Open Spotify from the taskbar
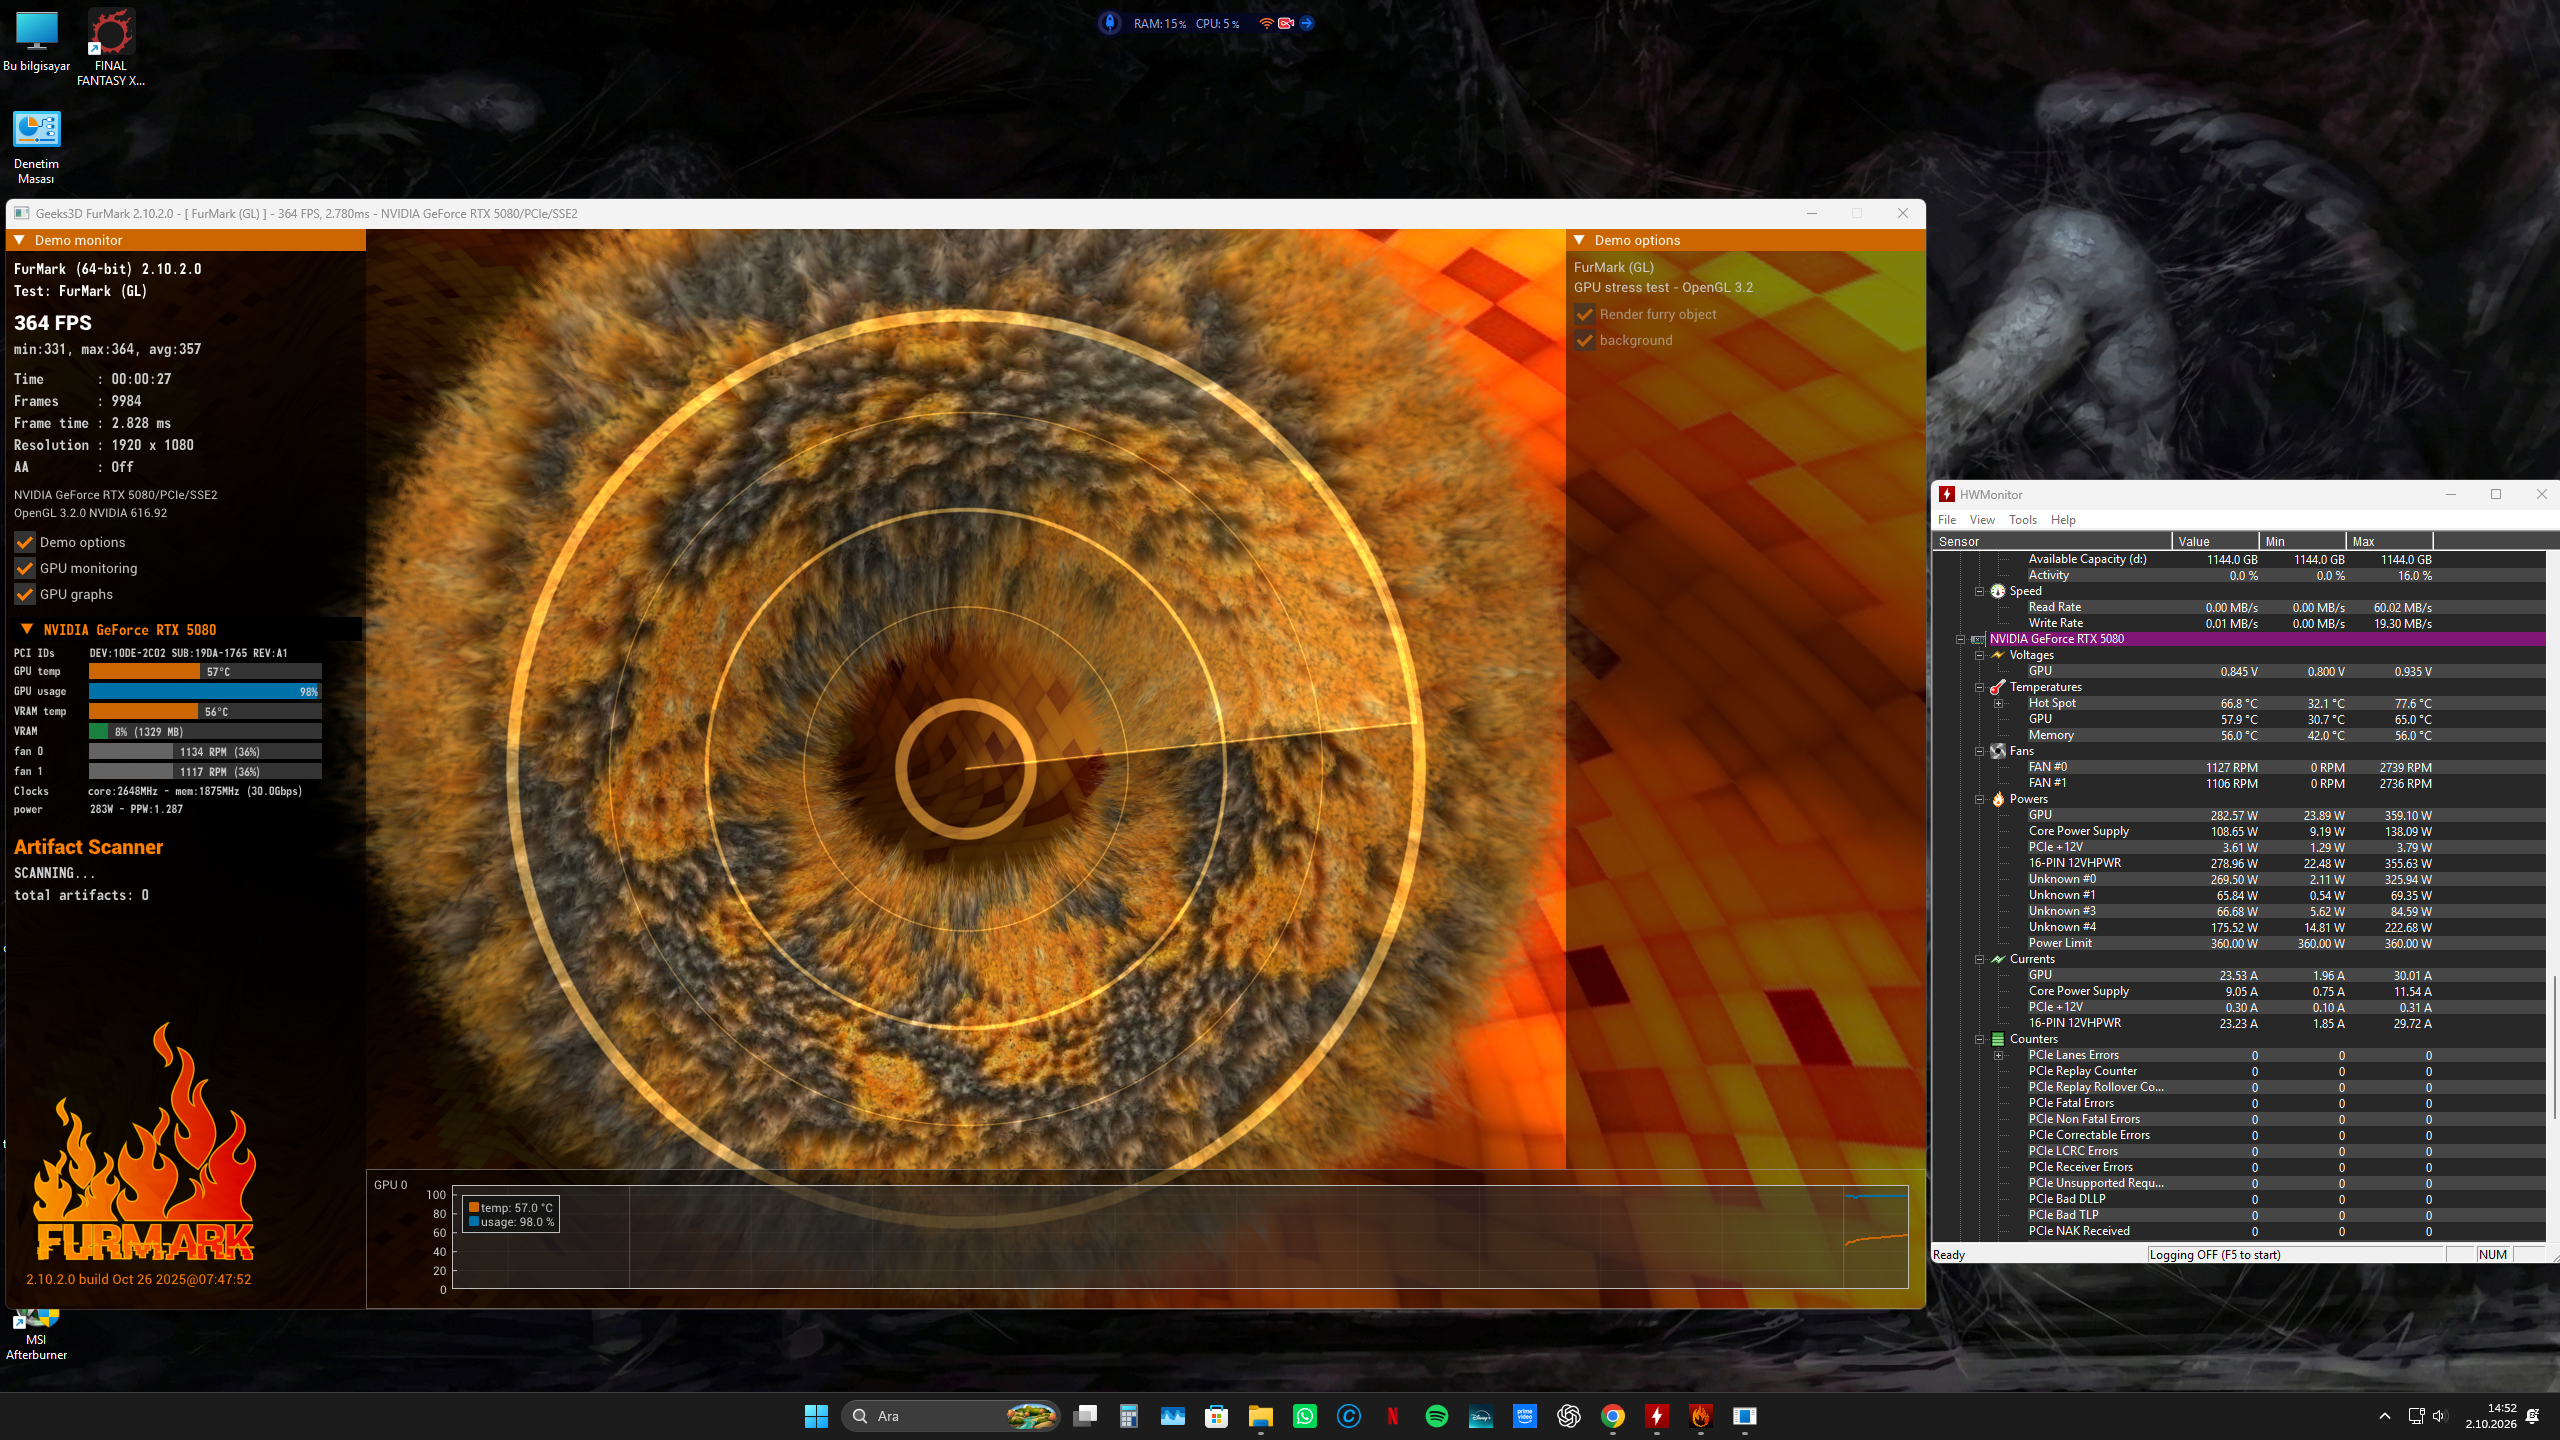This screenshot has width=2560, height=1440. (x=1436, y=1416)
